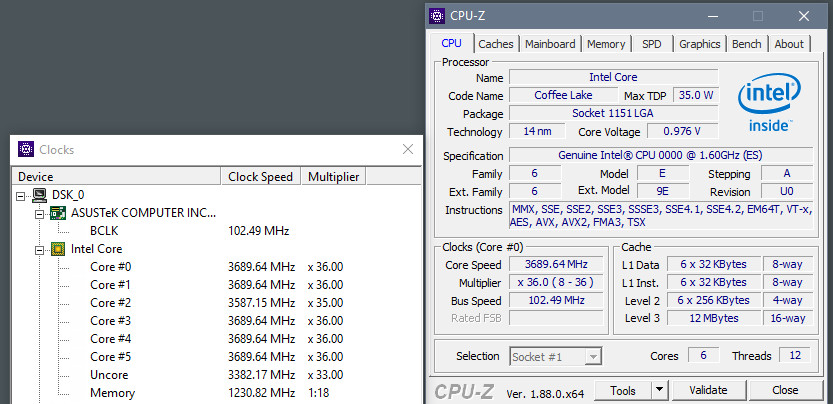The width and height of the screenshot is (833, 404).
Task: Click the Validate button
Action: pyautogui.click(x=708, y=390)
